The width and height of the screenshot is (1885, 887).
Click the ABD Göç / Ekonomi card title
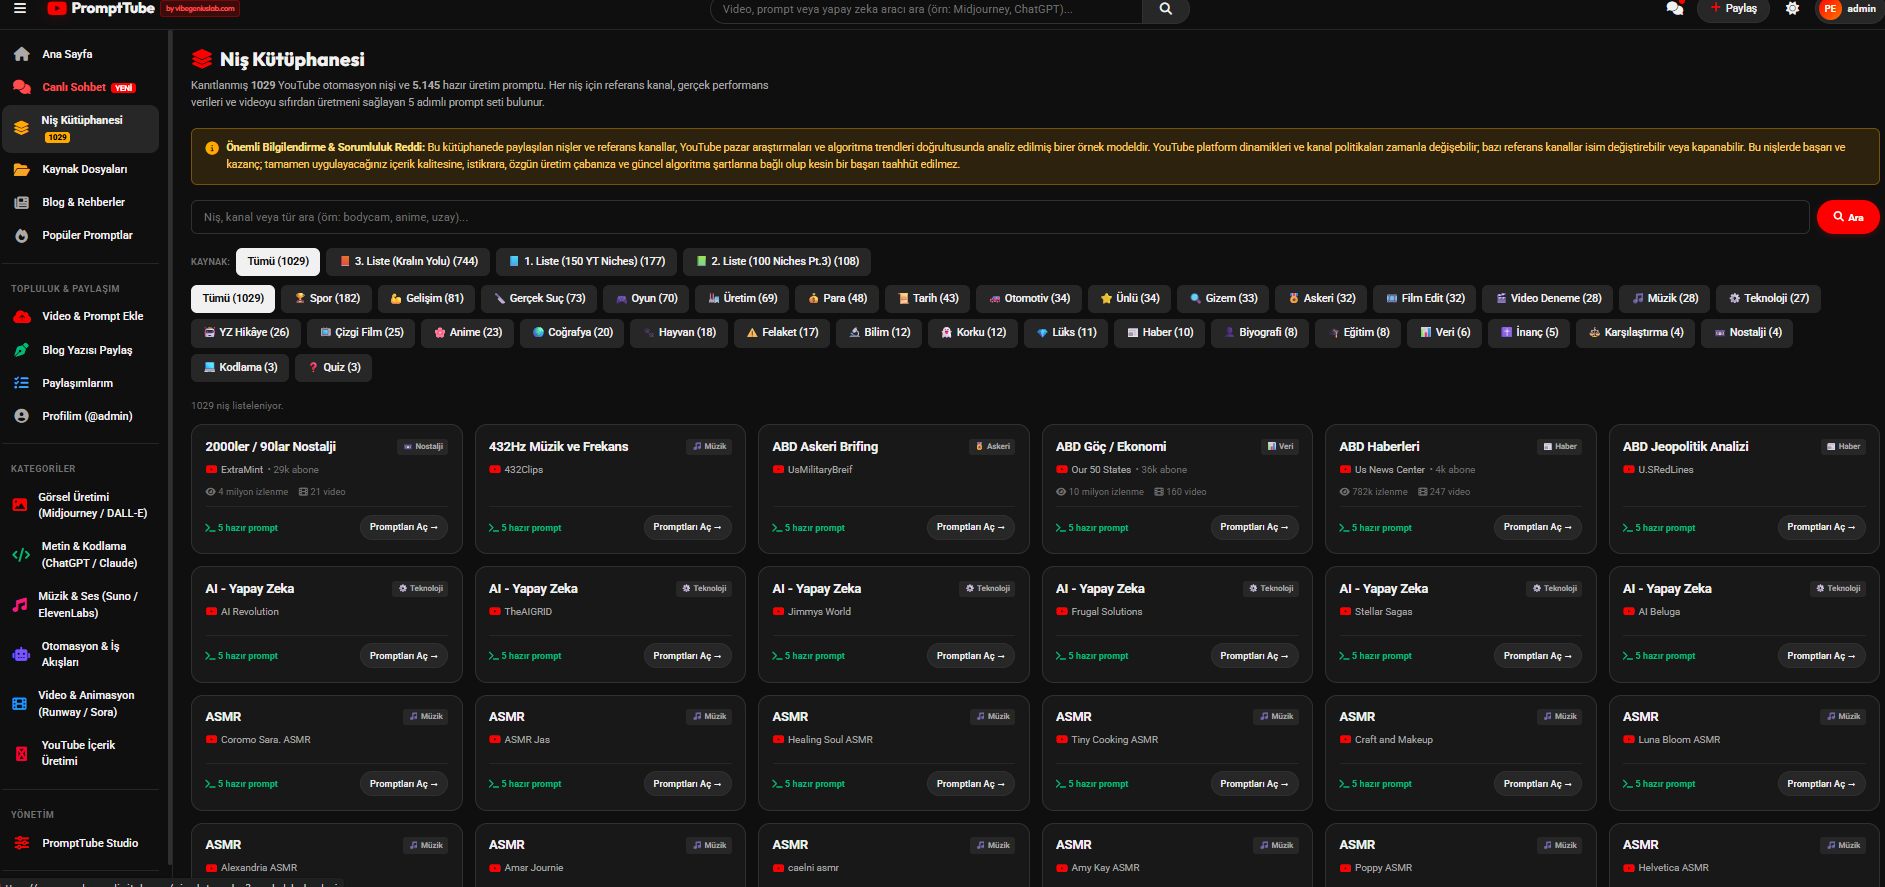[1111, 447]
